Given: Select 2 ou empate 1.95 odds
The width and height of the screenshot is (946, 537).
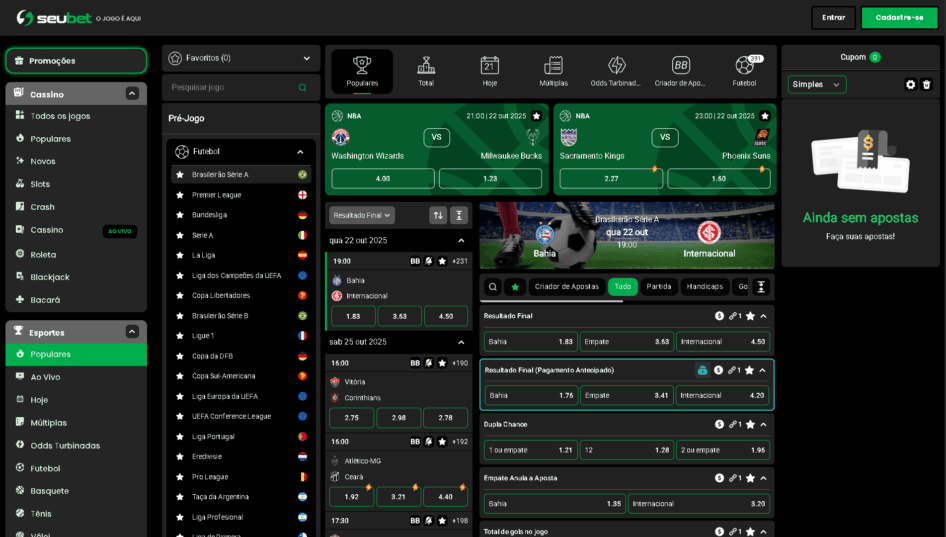Looking at the screenshot, I should (723, 450).
